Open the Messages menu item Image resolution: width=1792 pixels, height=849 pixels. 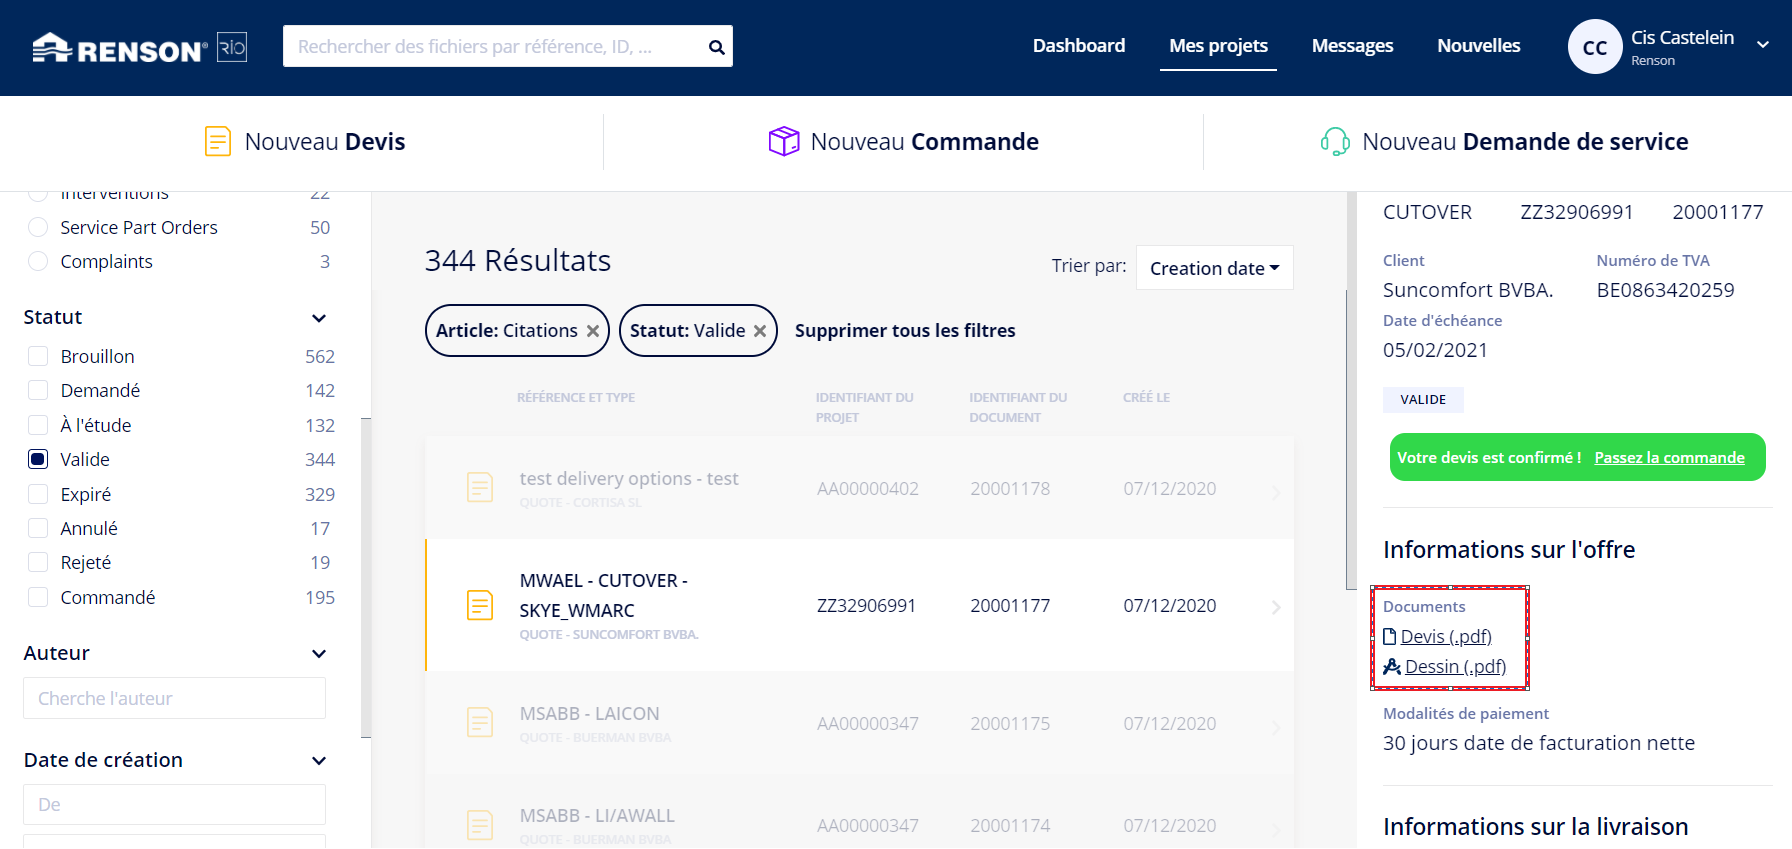click(1352, 46)
